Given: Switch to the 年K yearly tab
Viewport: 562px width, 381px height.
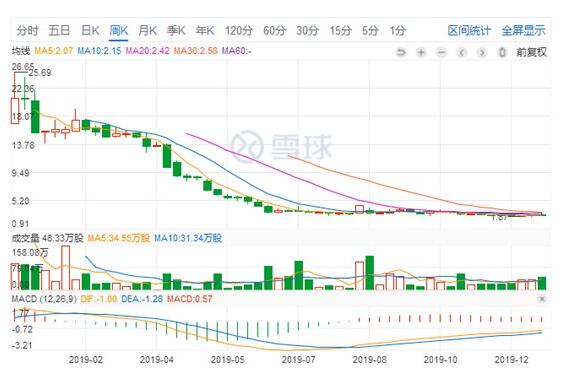Looking at the screenshot, I should (x=205, y=31).
